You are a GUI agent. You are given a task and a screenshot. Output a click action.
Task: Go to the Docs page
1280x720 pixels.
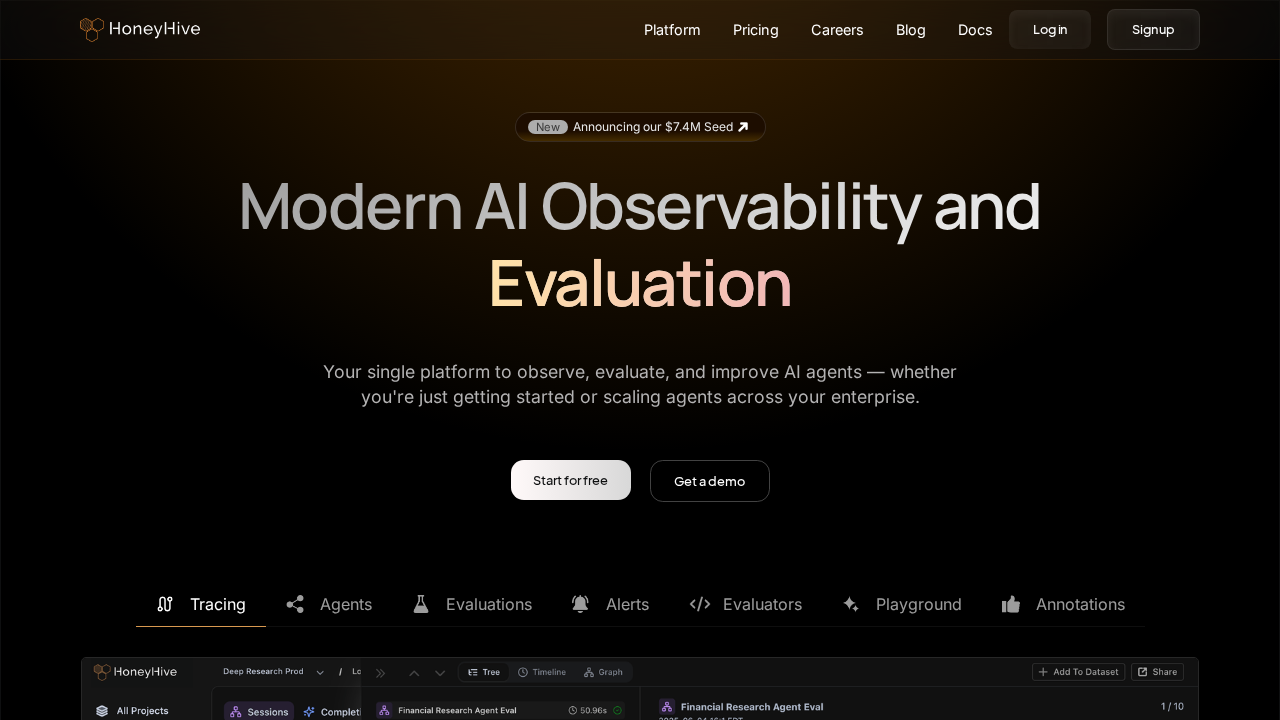tap(975, 30)
